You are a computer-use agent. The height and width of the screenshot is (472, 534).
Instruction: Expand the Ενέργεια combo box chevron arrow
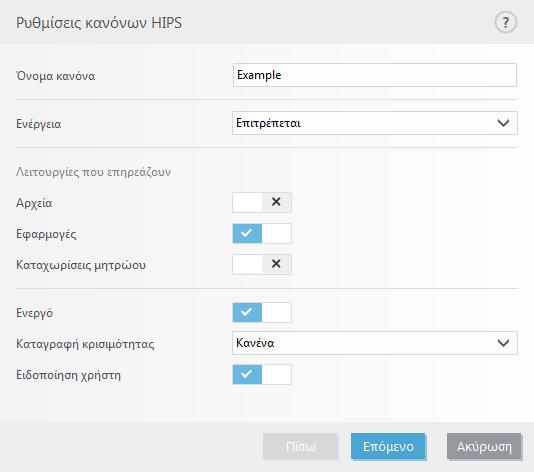[x=503, y=123]
